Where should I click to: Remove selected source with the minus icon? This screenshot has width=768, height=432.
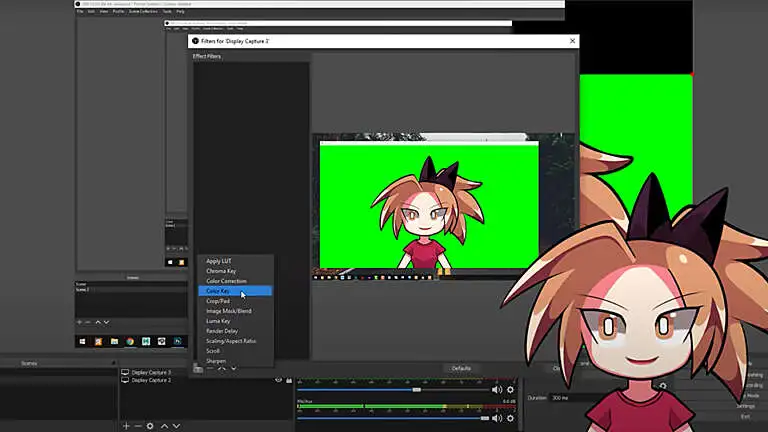click(138, 426)
